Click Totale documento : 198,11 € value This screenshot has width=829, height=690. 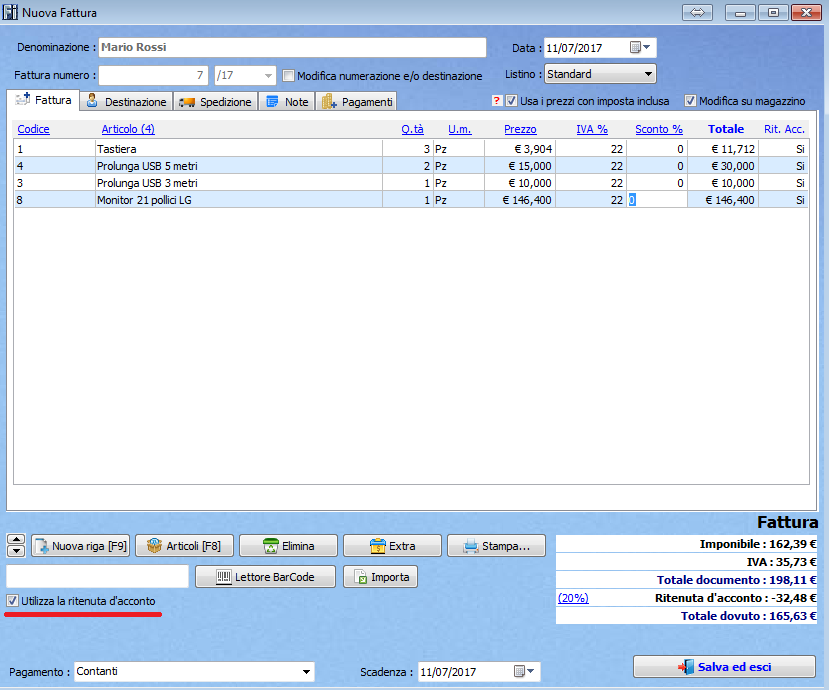coord(736,580)
